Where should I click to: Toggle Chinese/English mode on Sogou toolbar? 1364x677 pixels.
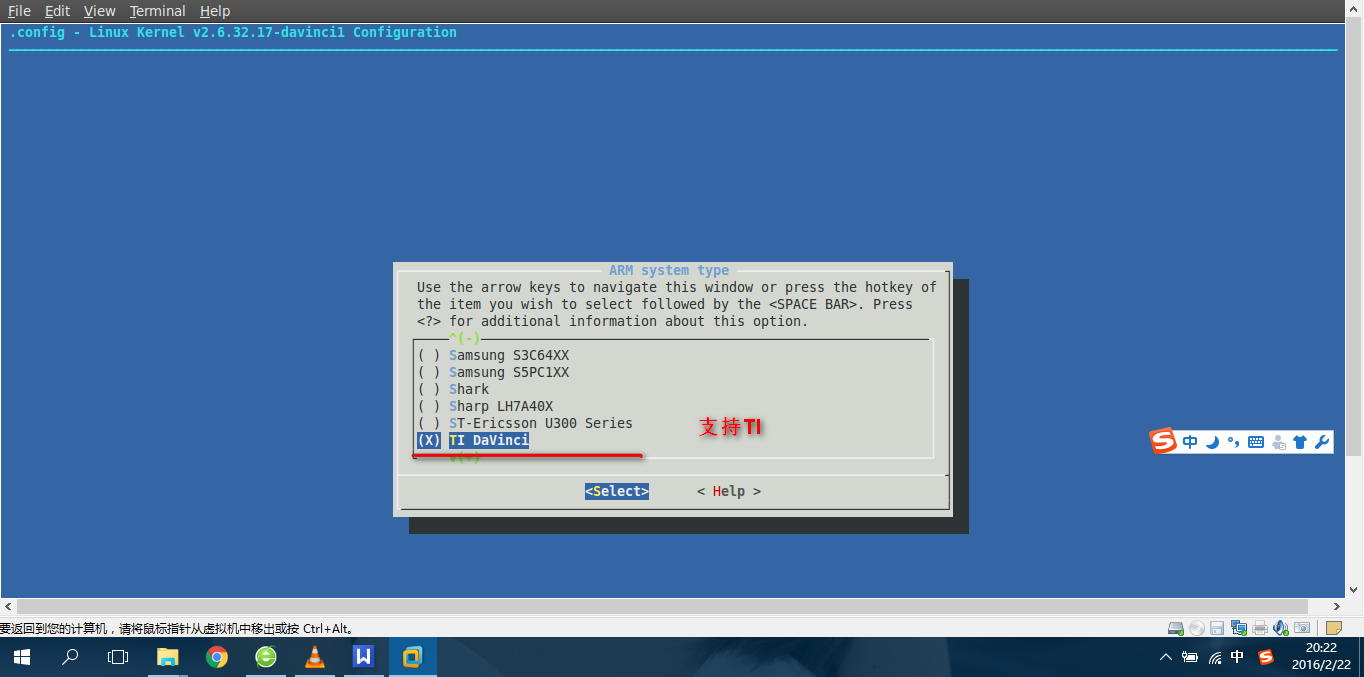pos(1190,442)
